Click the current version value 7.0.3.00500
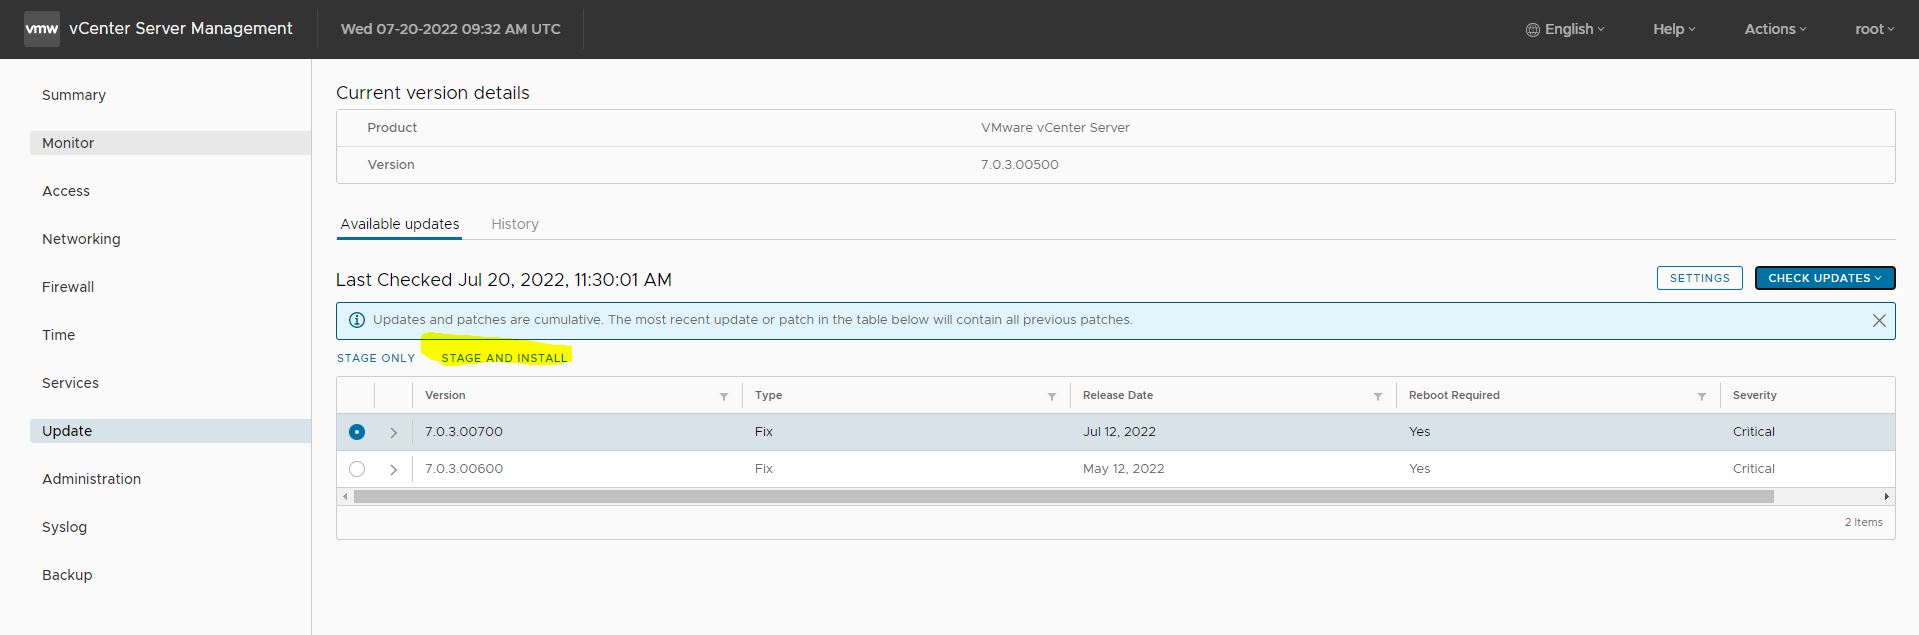 click(x=1019, y=165)
